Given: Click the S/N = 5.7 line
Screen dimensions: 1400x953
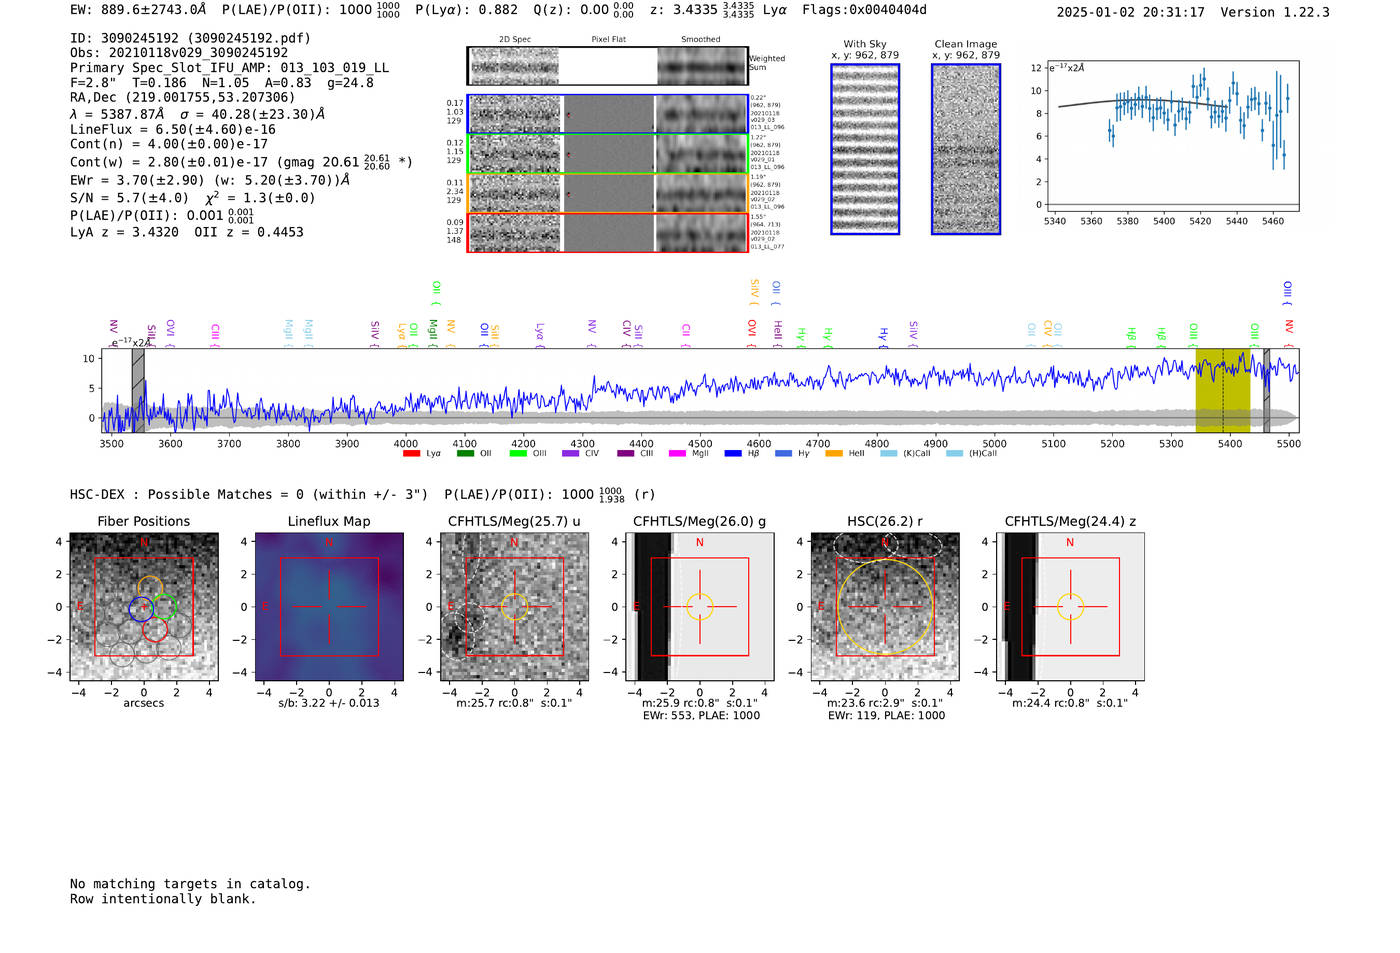Looking at the screenshot, I should (x=193, y=197).
